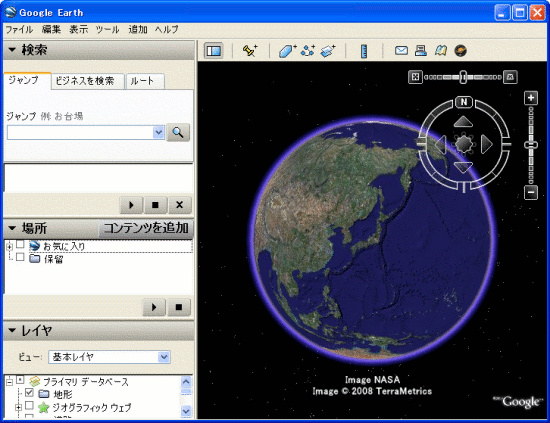The width and height of the screenshot is (550, 423).
Task: Click the お気に入り globe icon
Action: click(35, 246)
